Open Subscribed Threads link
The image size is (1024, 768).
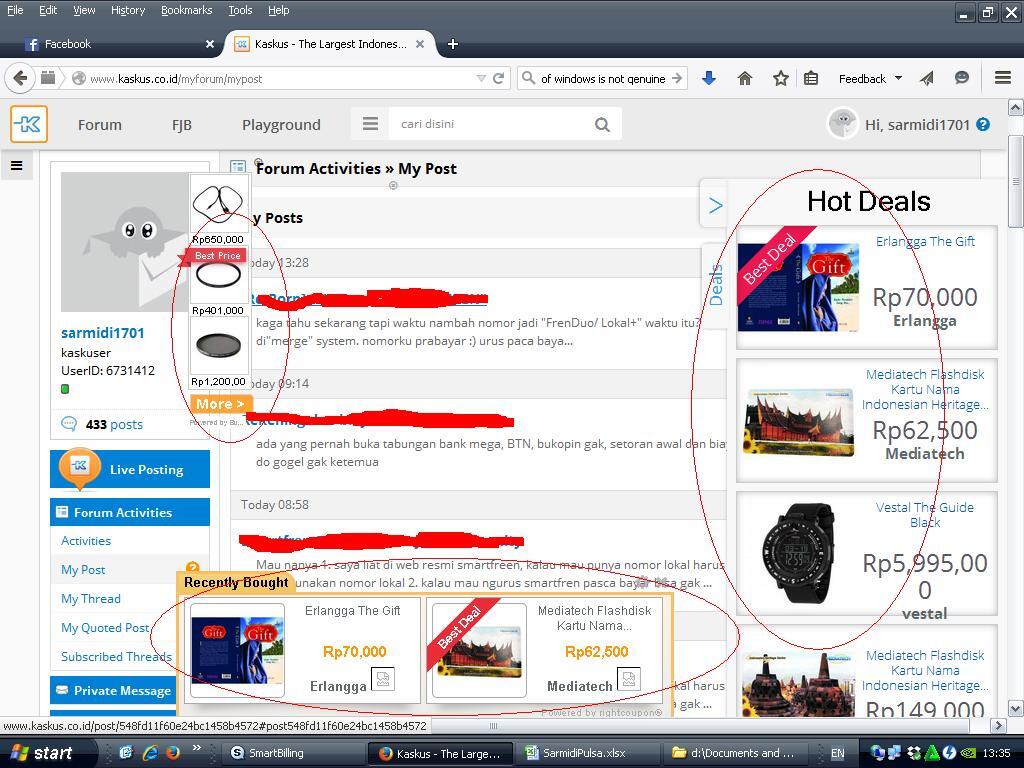[116, 656]
